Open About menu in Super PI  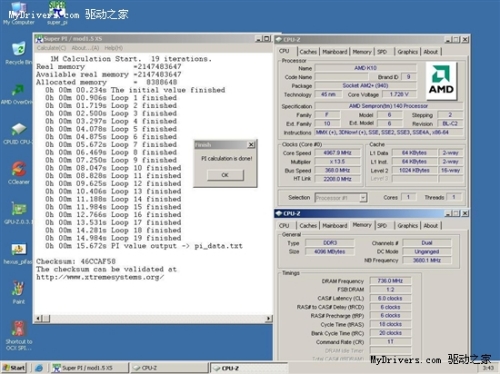click(x=85, y=48)
